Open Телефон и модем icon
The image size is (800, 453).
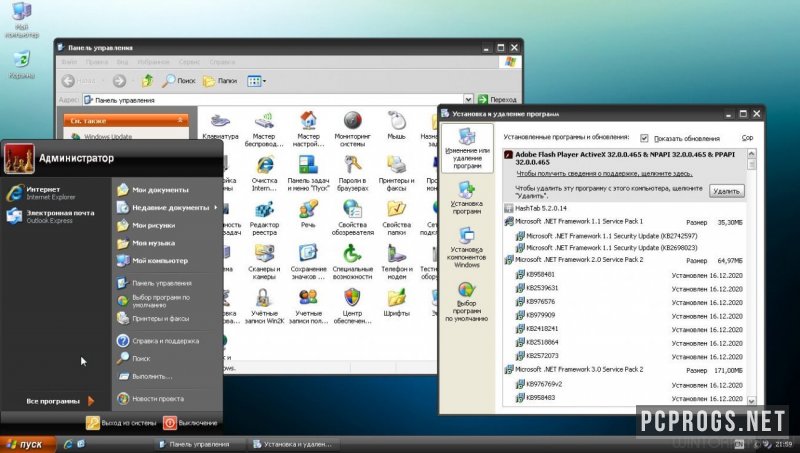point(396,262)
